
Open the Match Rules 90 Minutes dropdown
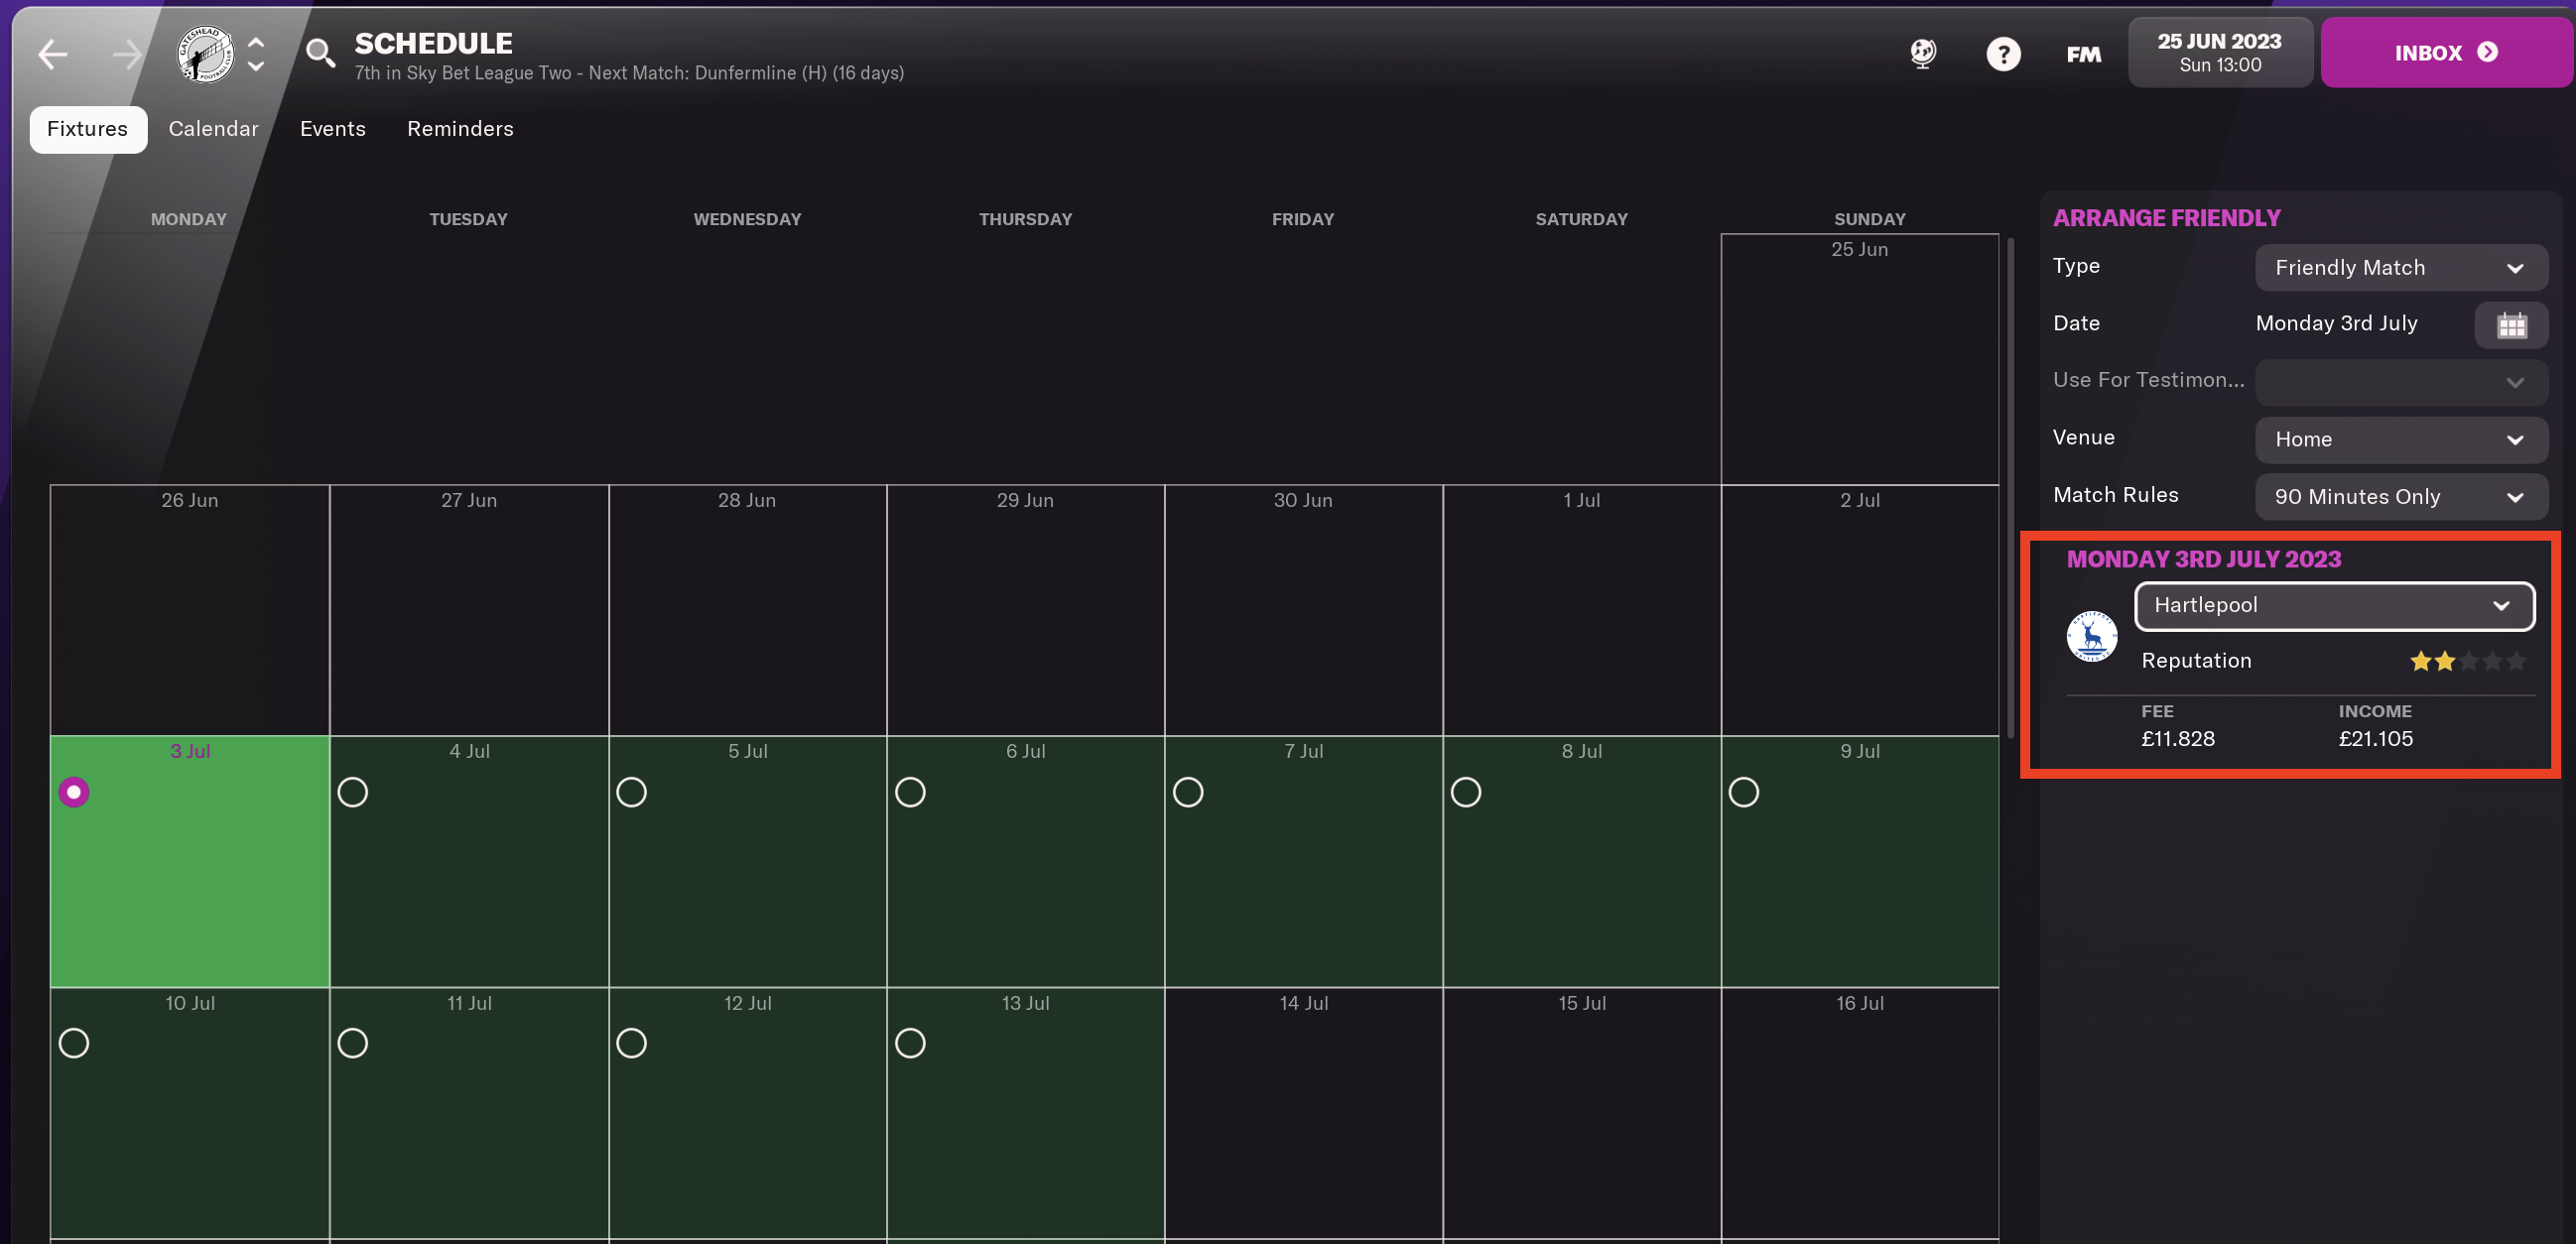tap(2401, 497)
